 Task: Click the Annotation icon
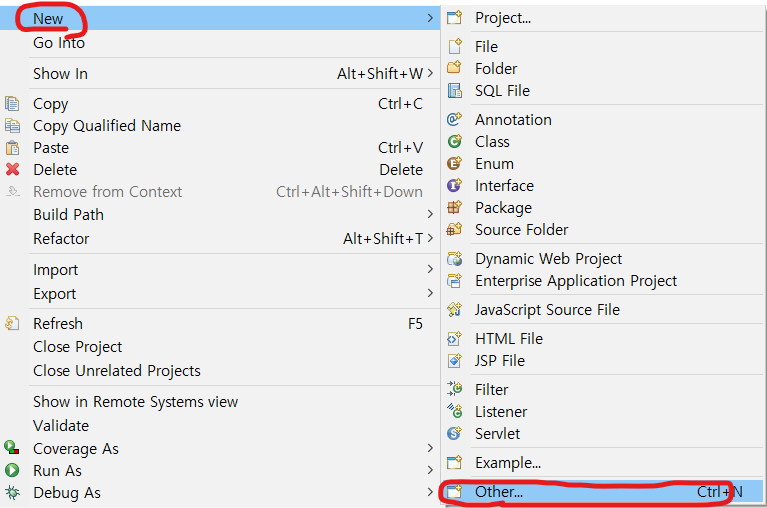pos(454,119)
